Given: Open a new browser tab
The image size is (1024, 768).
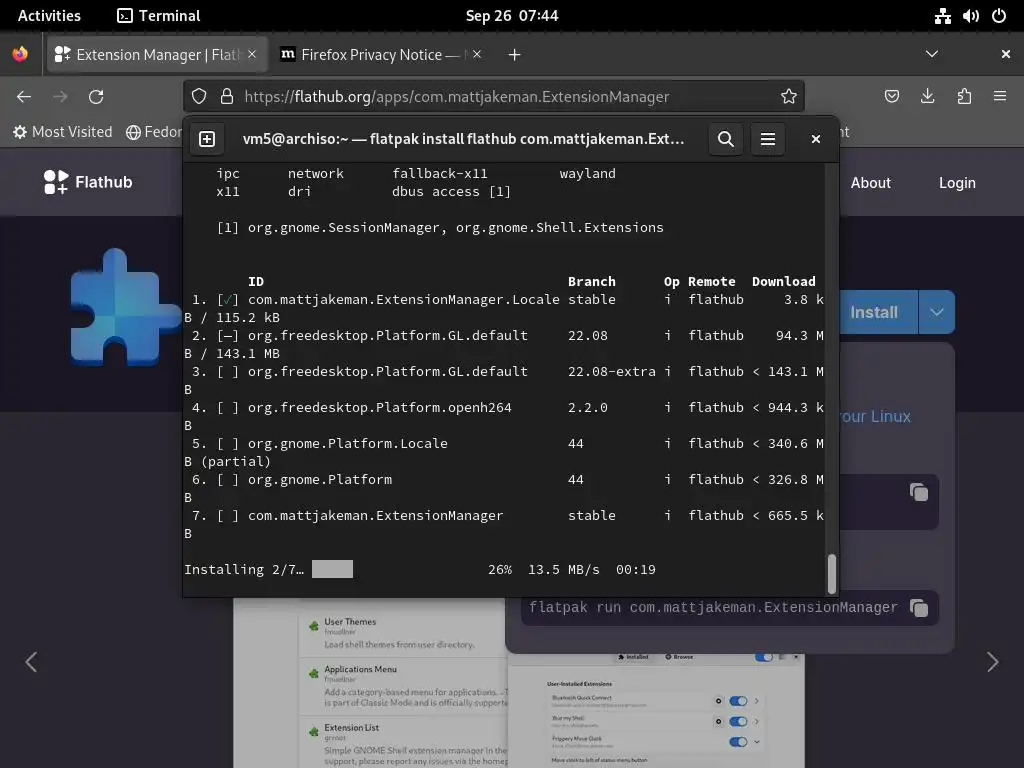Looking at the screenshot, I should (x=515, y=55).
